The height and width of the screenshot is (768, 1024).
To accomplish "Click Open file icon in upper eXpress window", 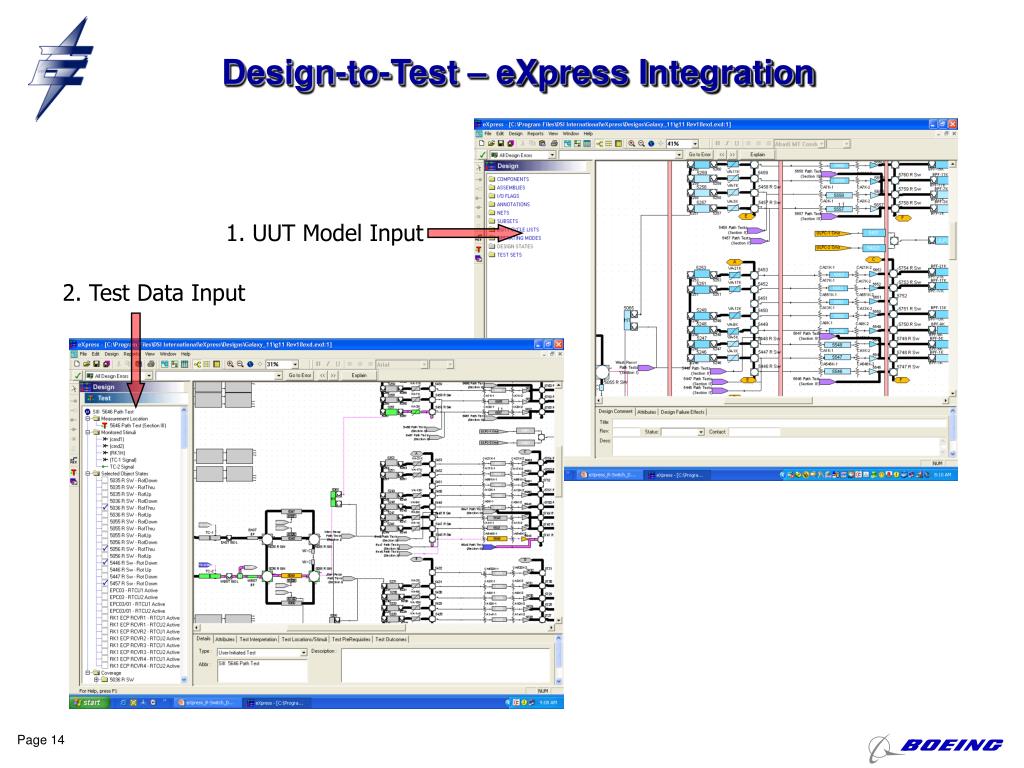I will pos(491,144).
